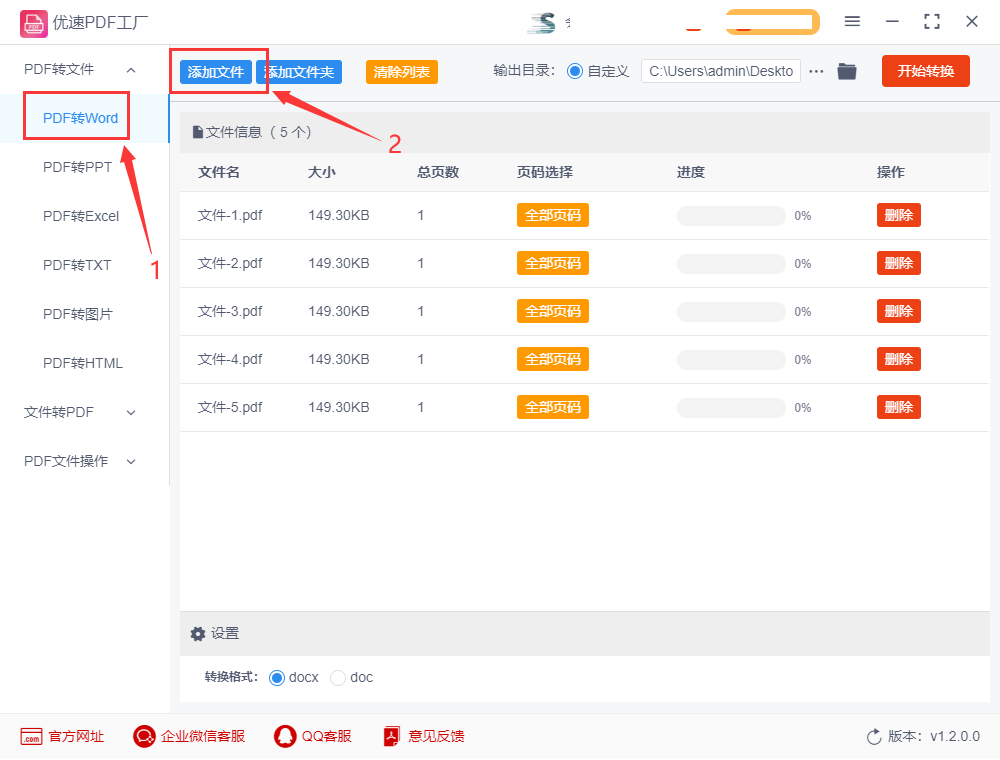Image resolution: width=1000 pixels, height=760 pixels.
Task: Switch to PDF转Excel
Action: tap(81, 216)
